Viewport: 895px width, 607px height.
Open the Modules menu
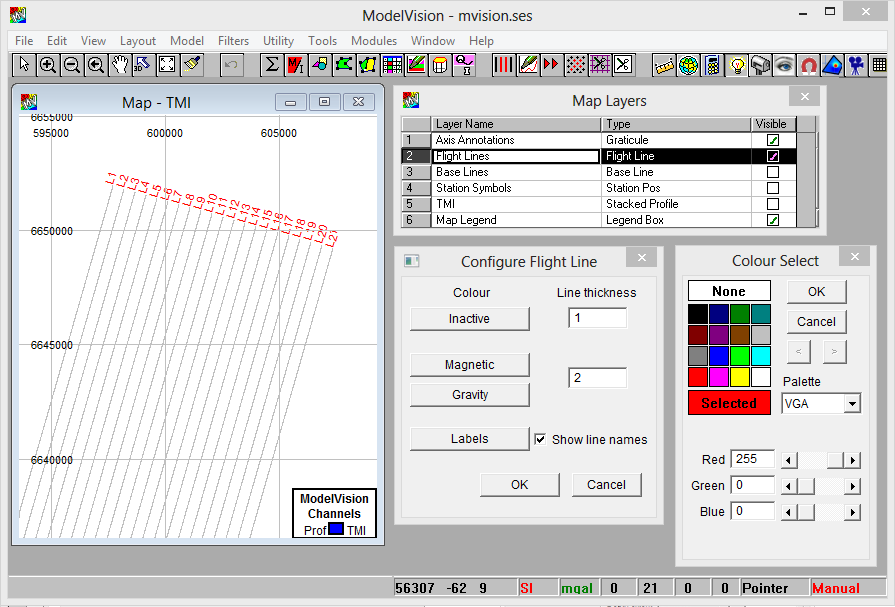click(x=374, y=41)
